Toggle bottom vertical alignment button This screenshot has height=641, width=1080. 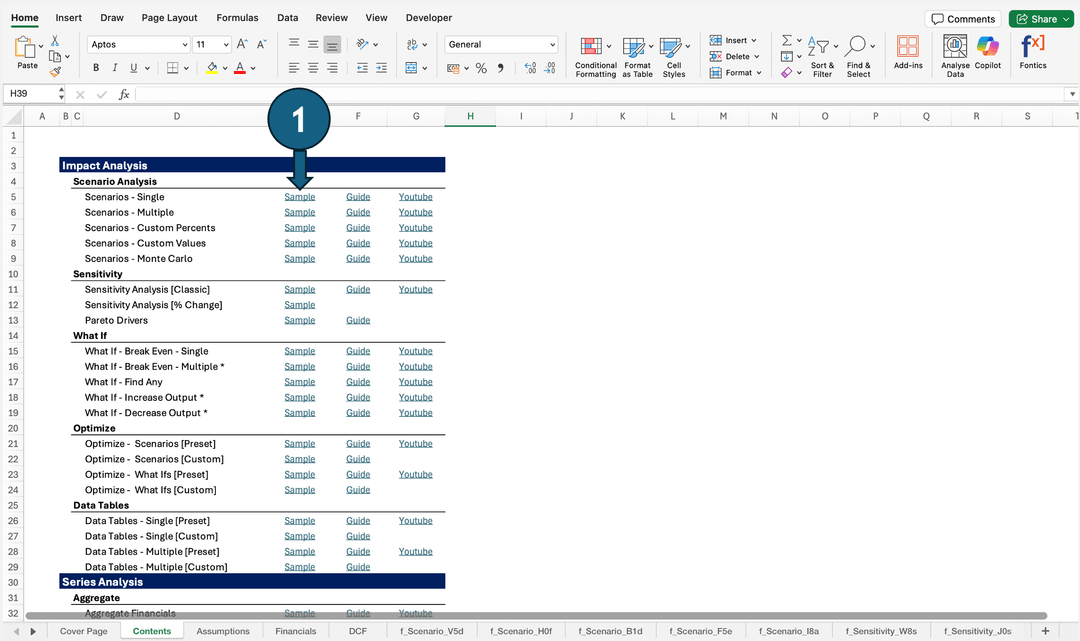click(x=332, y=44)
